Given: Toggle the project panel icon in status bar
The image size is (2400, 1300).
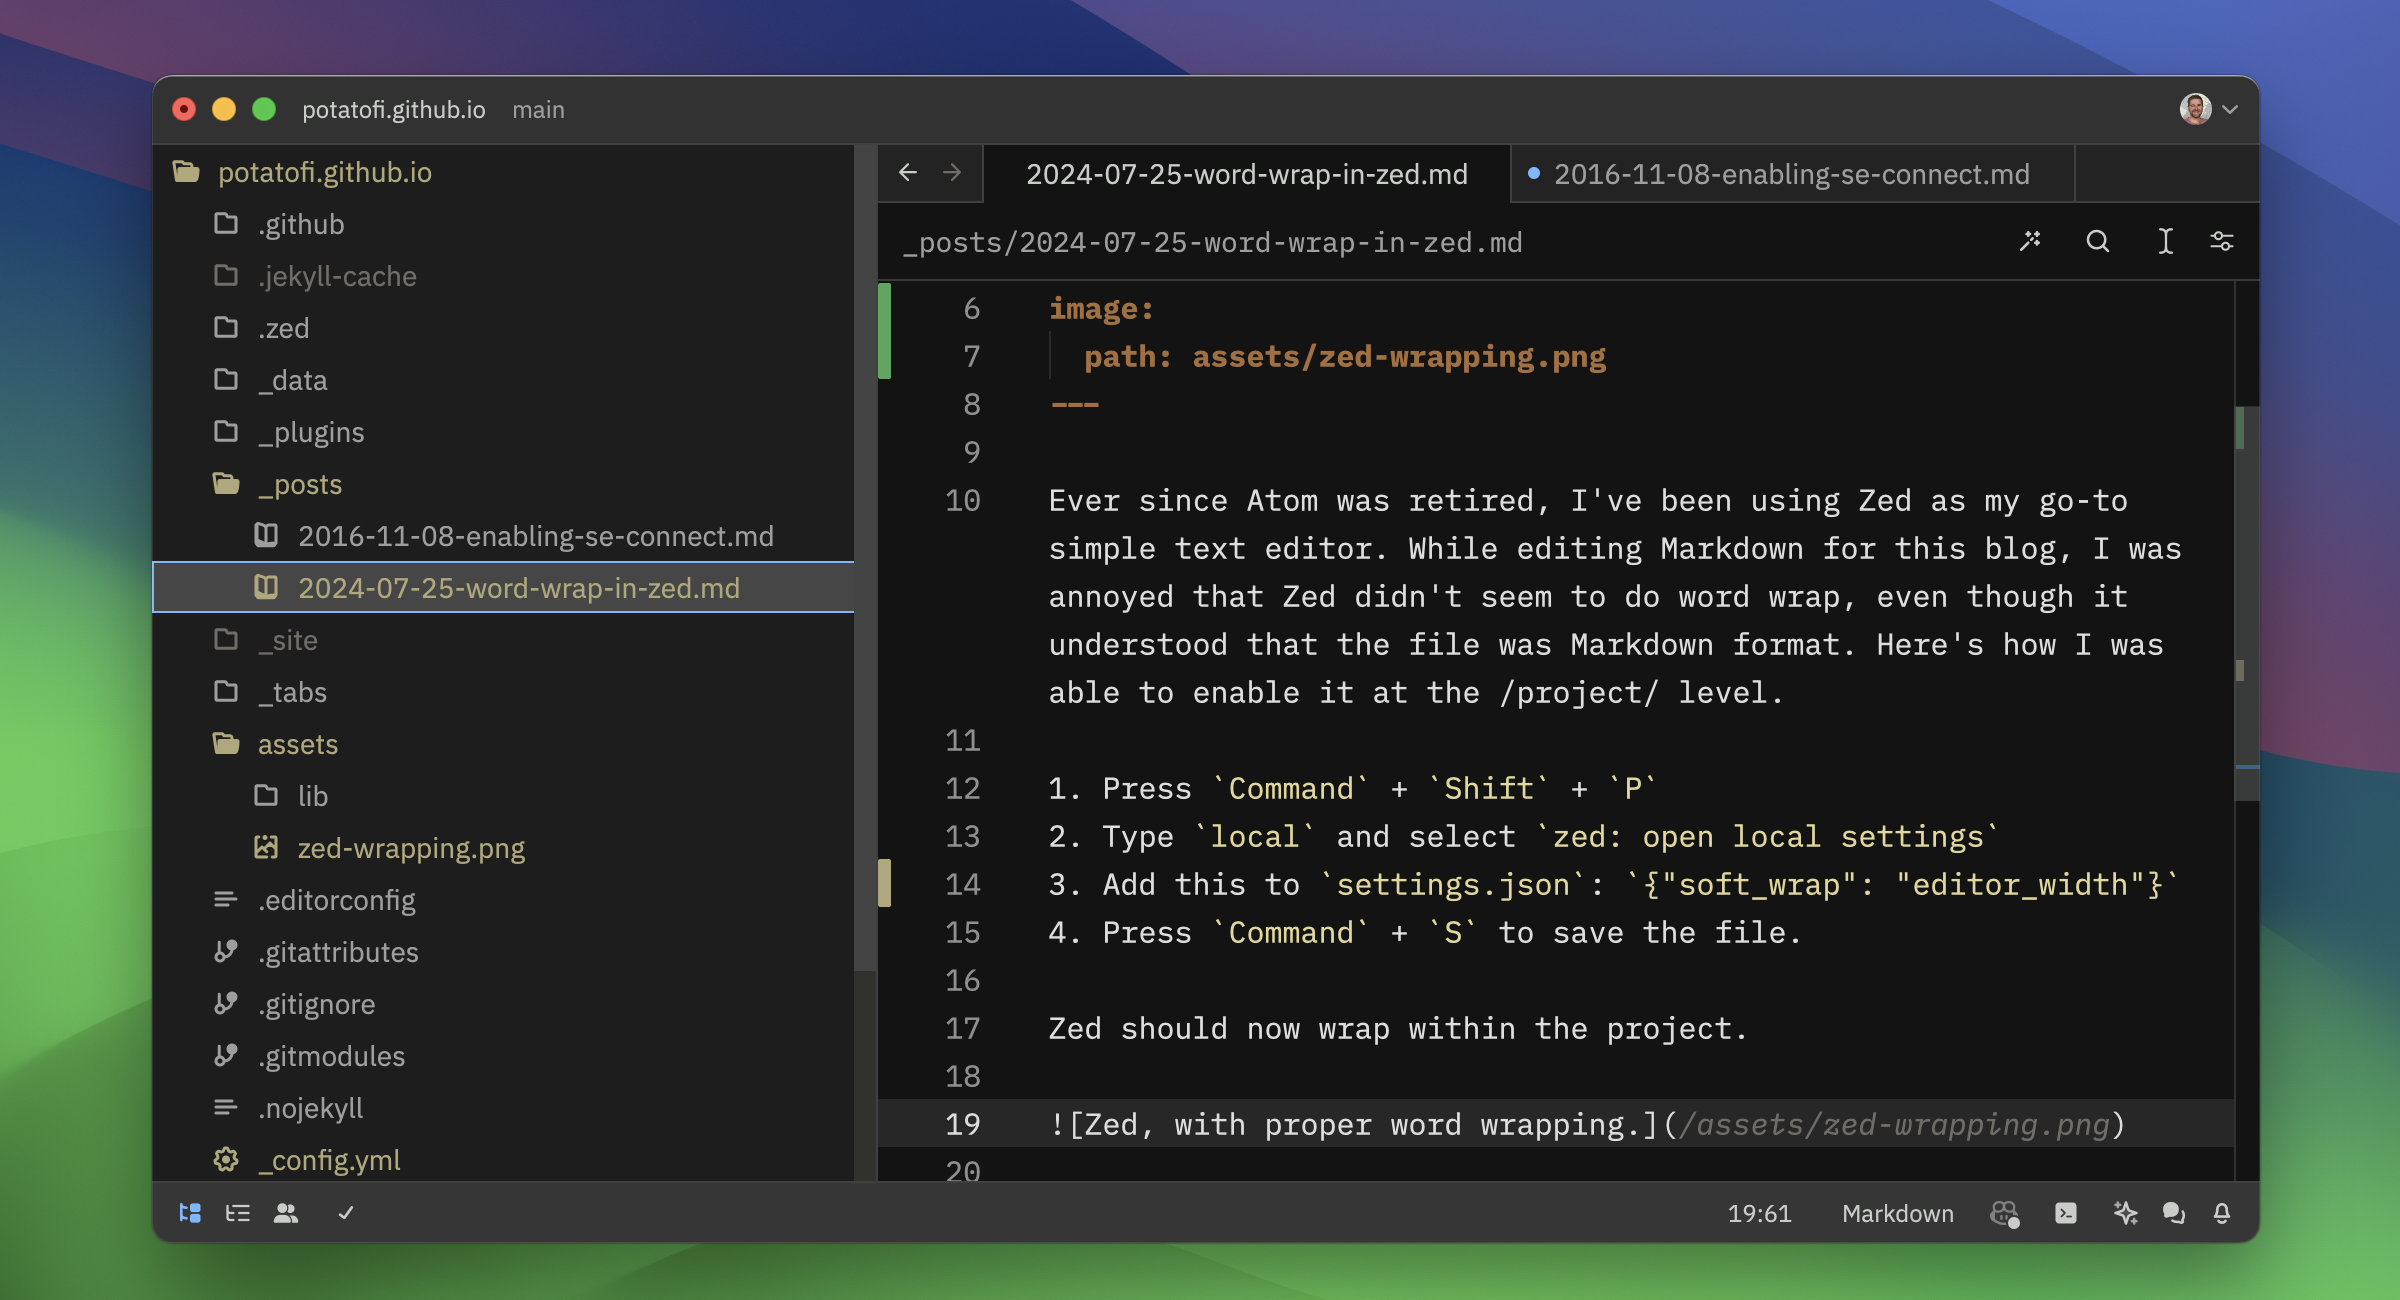Looking at the screenshot, I should coord(190,1213).
